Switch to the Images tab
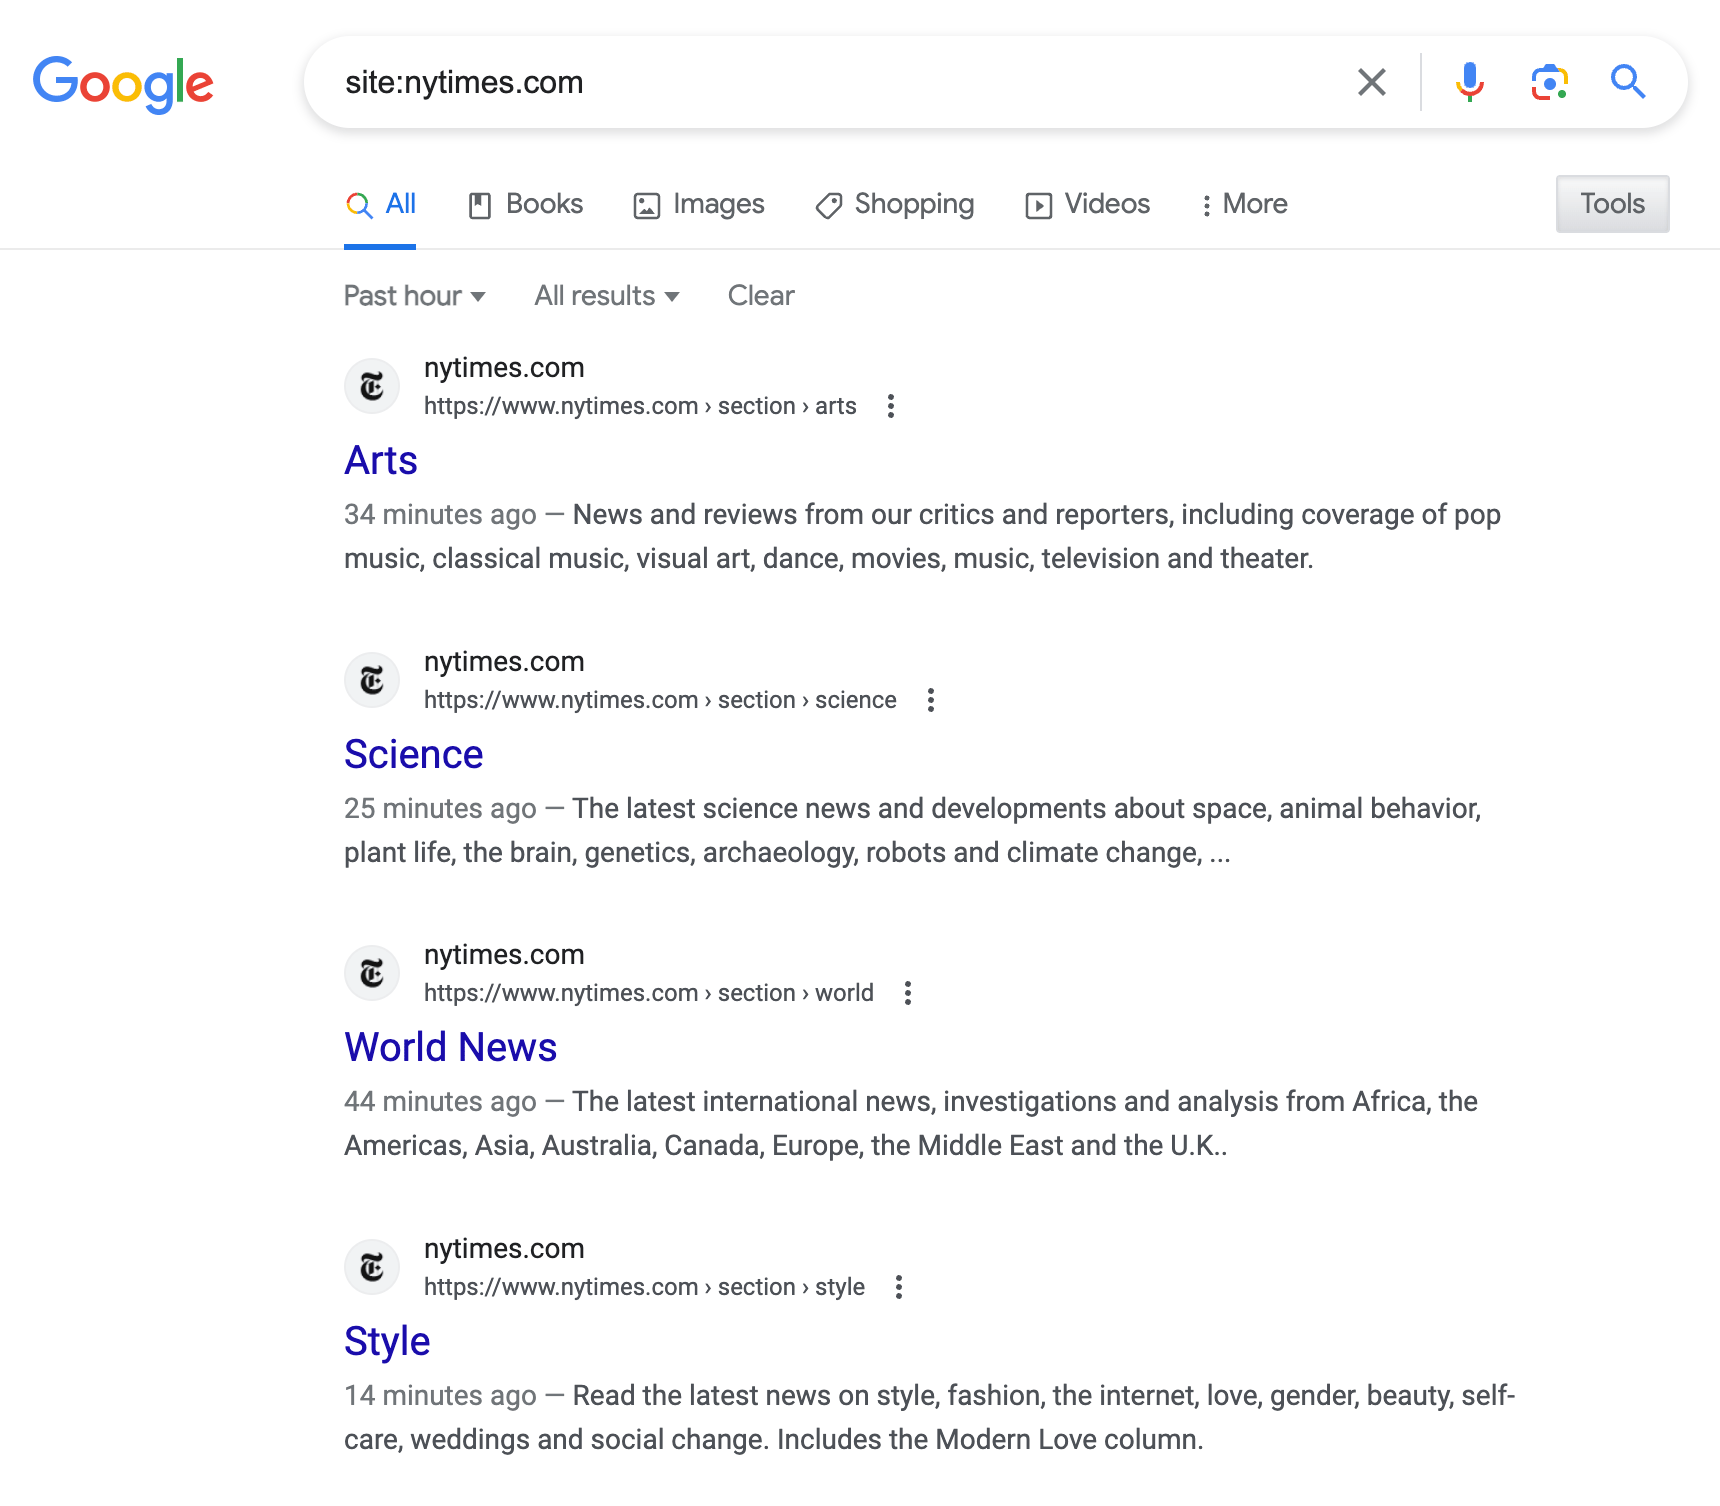The width and height of the screenshot is (1720, 1506). (x=698, y=204)
